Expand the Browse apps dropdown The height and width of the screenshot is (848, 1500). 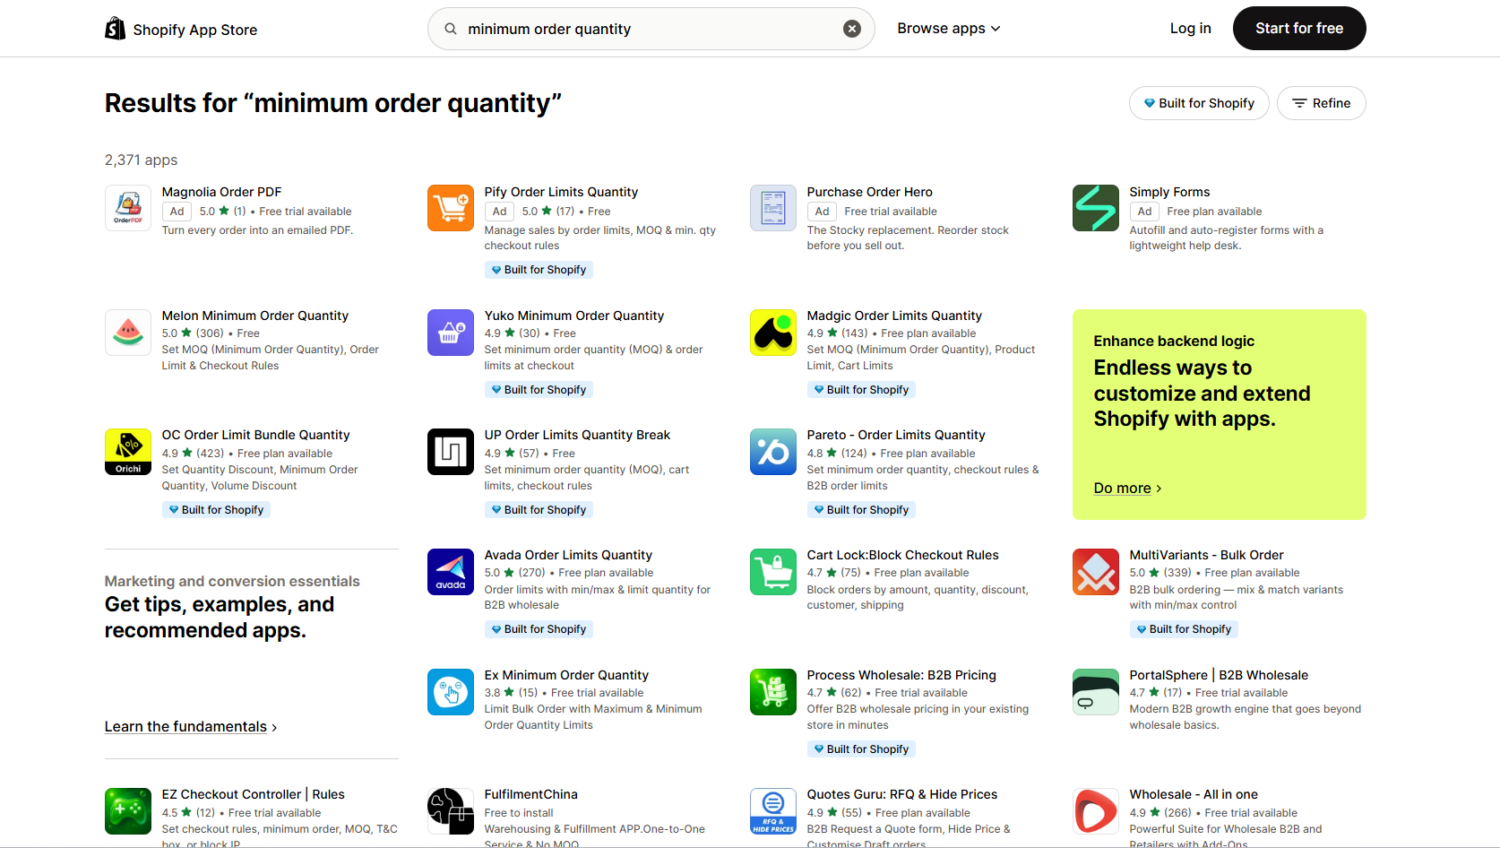point(948,28)
